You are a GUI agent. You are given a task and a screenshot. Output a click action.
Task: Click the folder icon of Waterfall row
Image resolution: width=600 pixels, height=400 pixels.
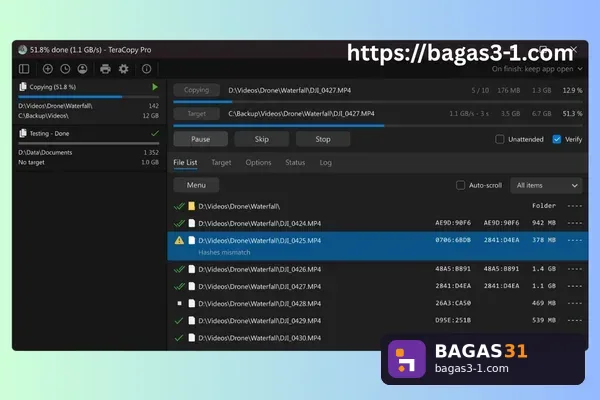pos(191,206)
